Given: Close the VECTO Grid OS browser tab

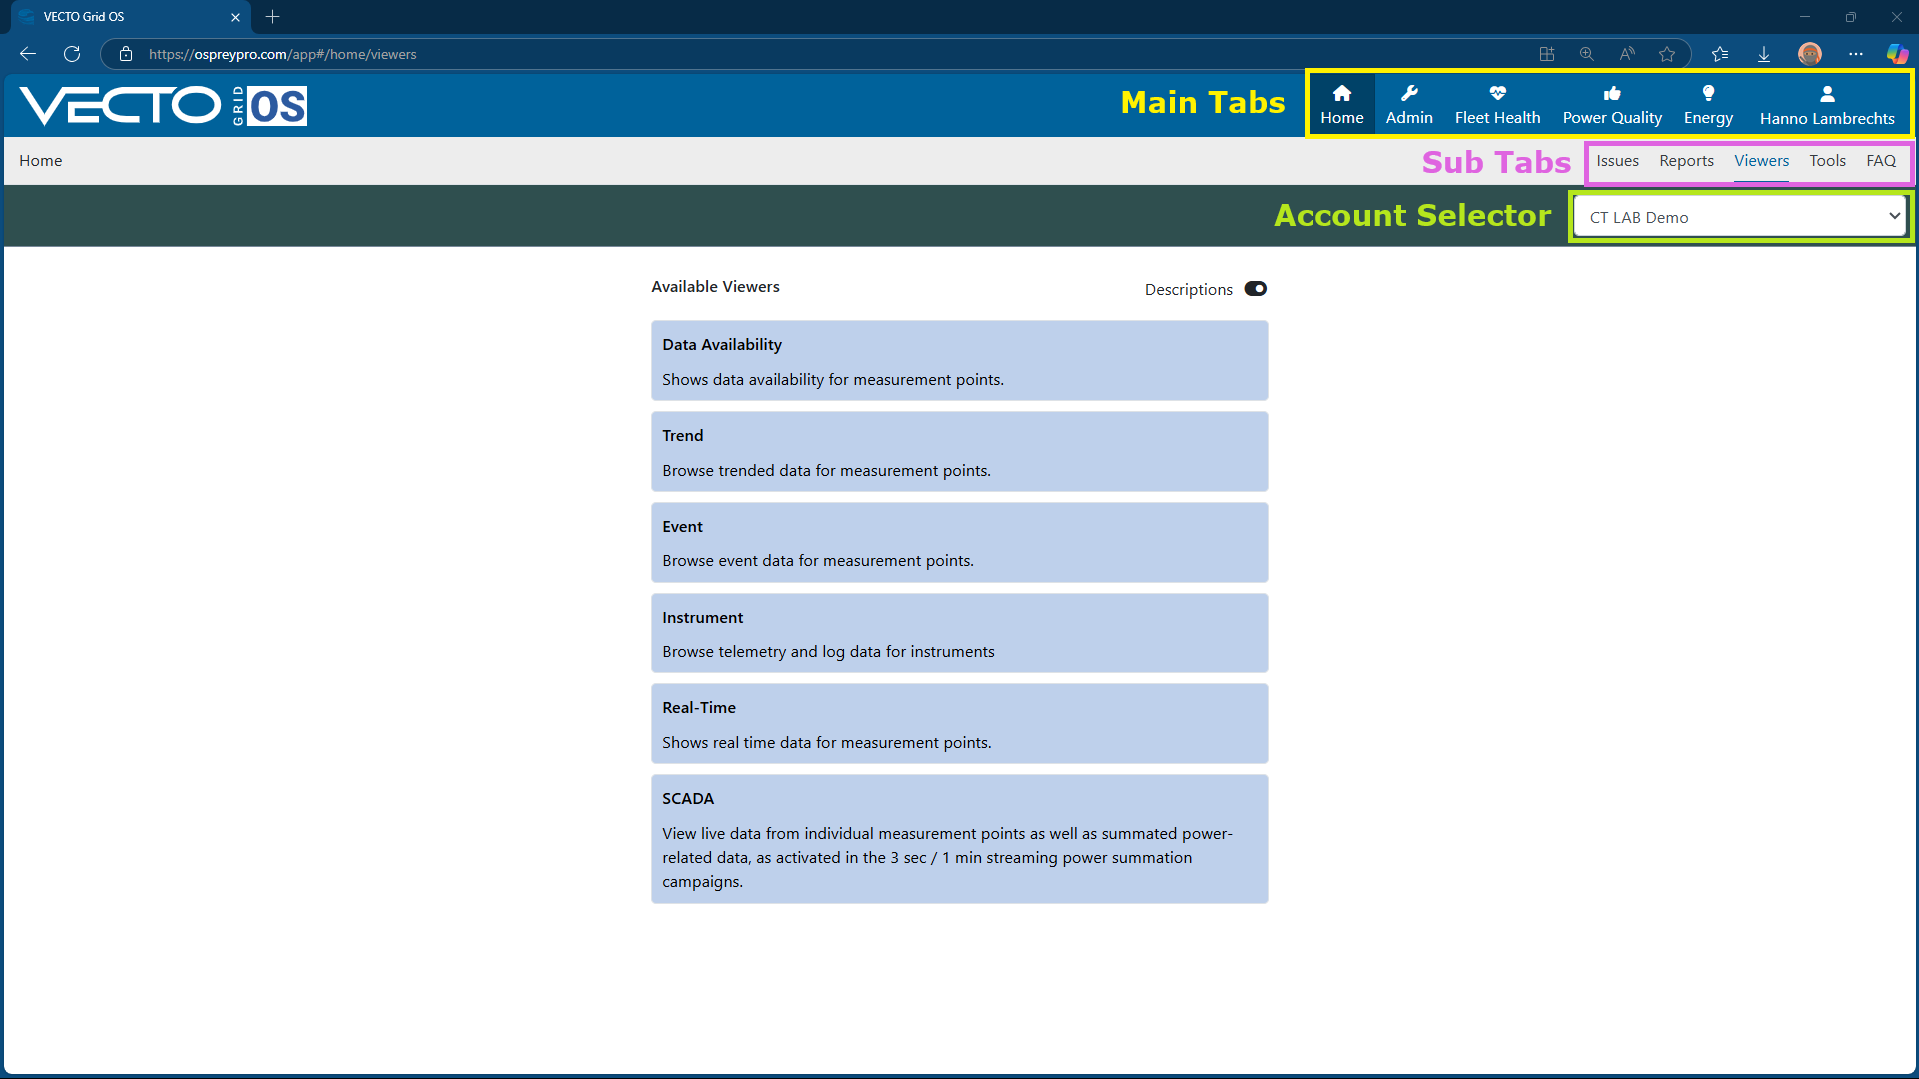Looking at the screenshot, I should 236,17.
